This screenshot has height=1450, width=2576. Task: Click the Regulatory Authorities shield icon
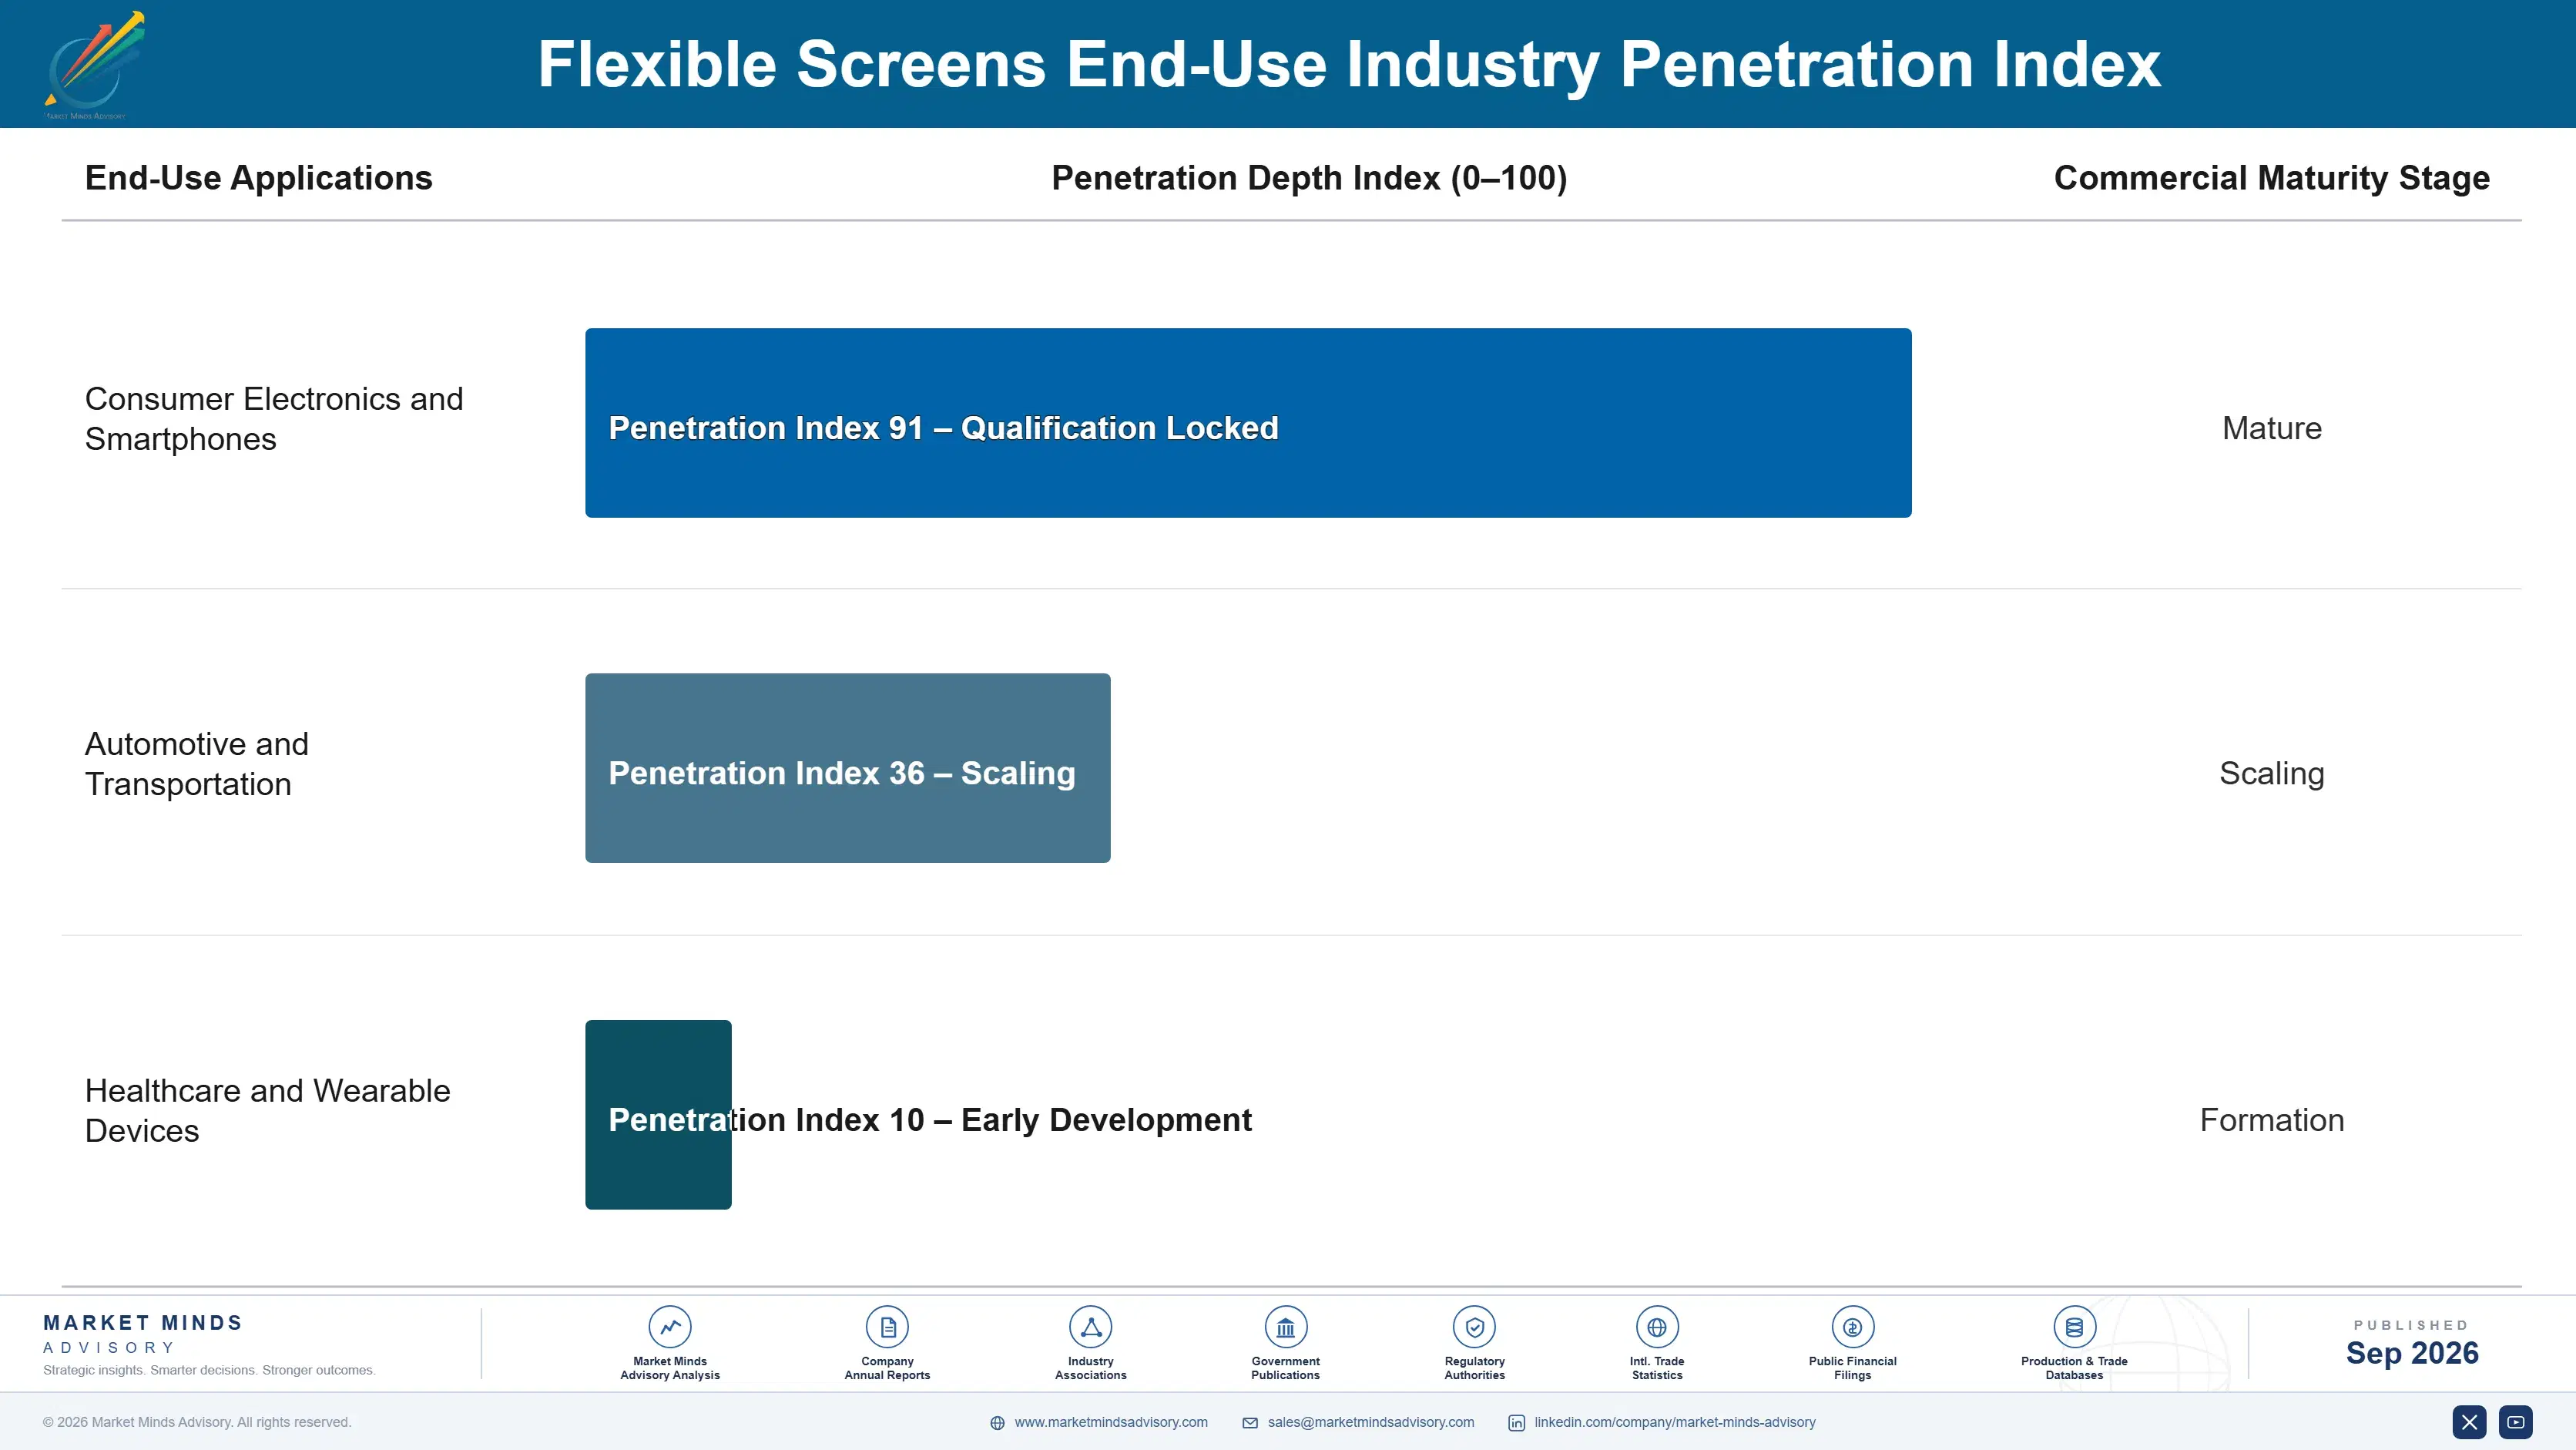pyautogui.click(x=1475, y=1327)
